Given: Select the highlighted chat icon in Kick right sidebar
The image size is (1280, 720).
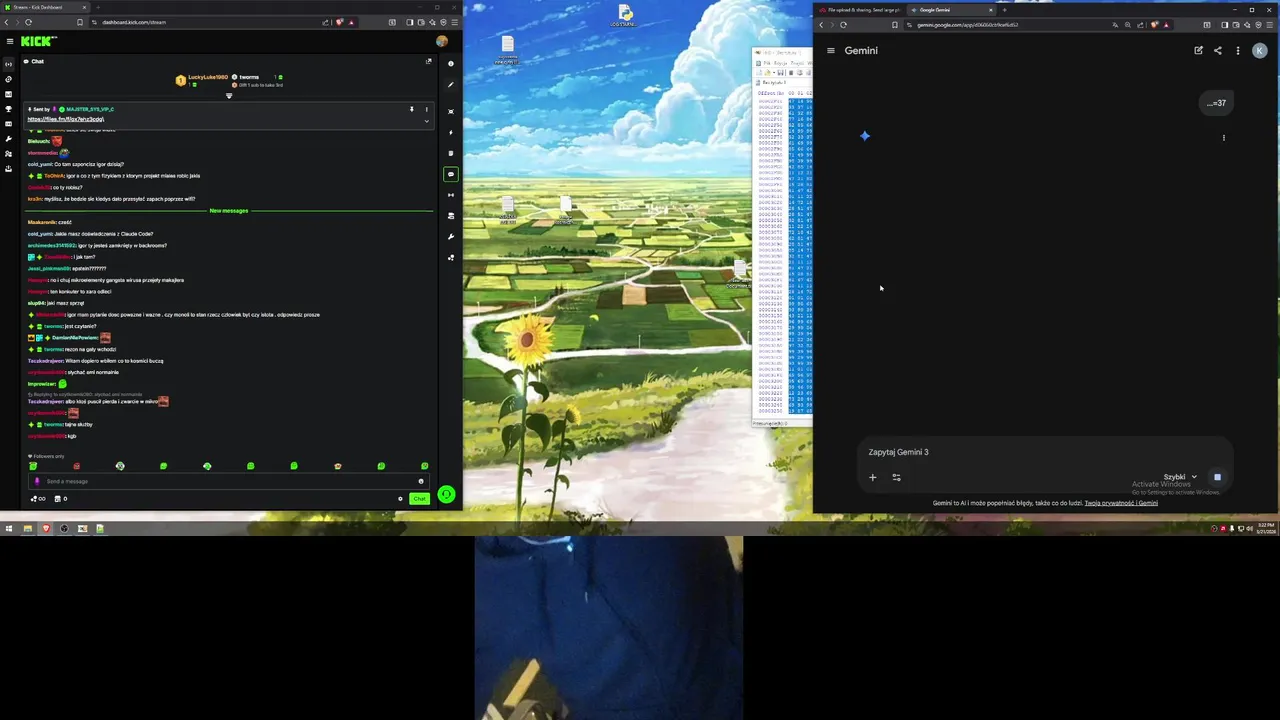Looking at the screenshot, I should click(451, 174).
